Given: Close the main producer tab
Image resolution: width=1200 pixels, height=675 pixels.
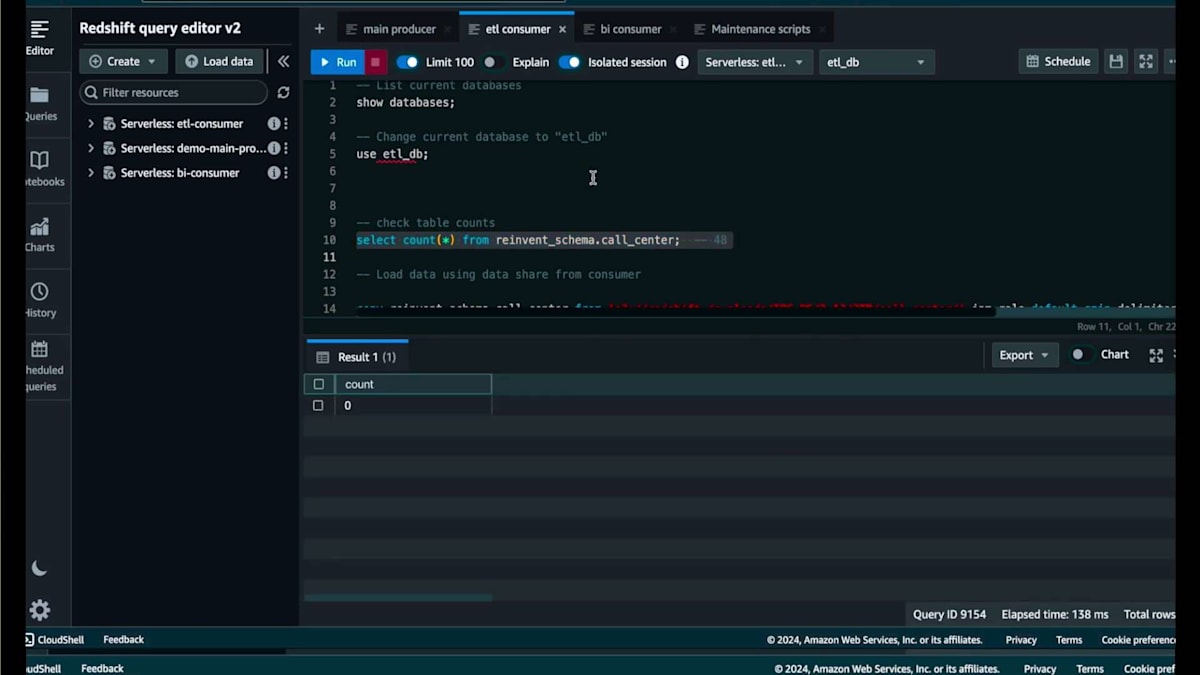Looking at the screenshot, I should [450, 30].
